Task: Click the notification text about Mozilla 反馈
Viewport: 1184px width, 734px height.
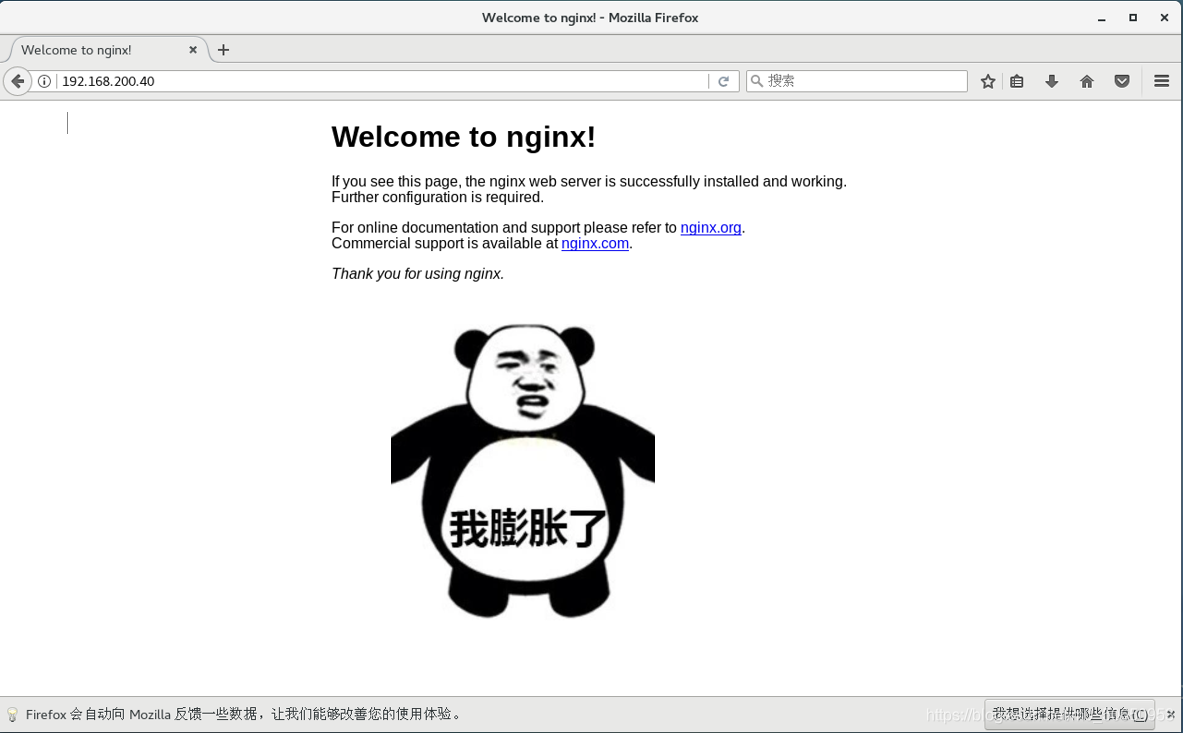Action: [244, 714]
